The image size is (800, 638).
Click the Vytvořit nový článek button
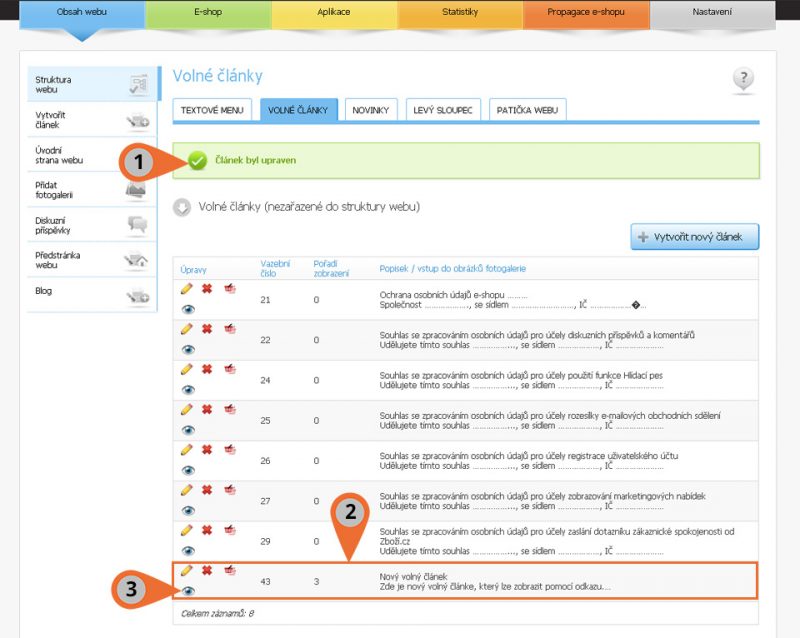click(x=695, y=237)
